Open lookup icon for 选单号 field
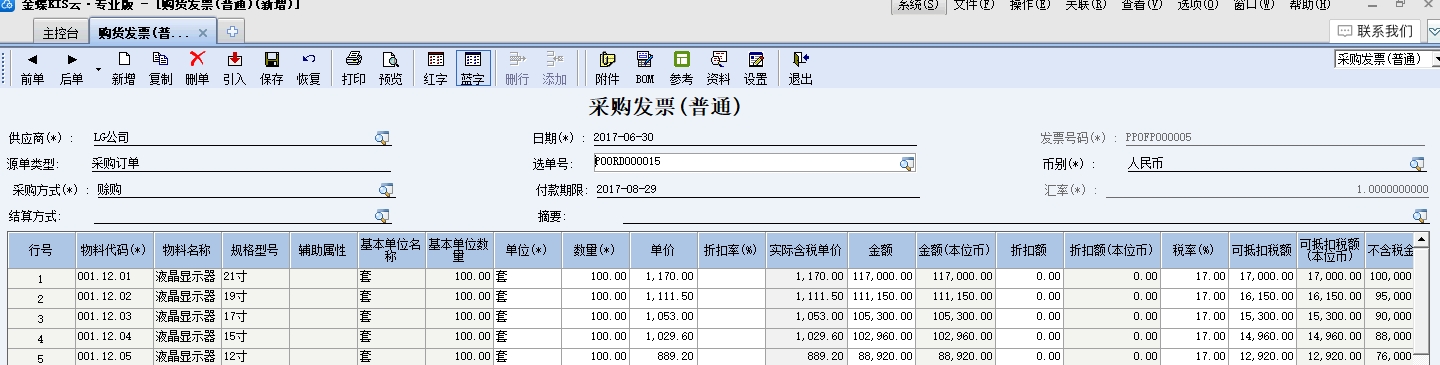The image size is (1440, 365). (x=907, y=163)
